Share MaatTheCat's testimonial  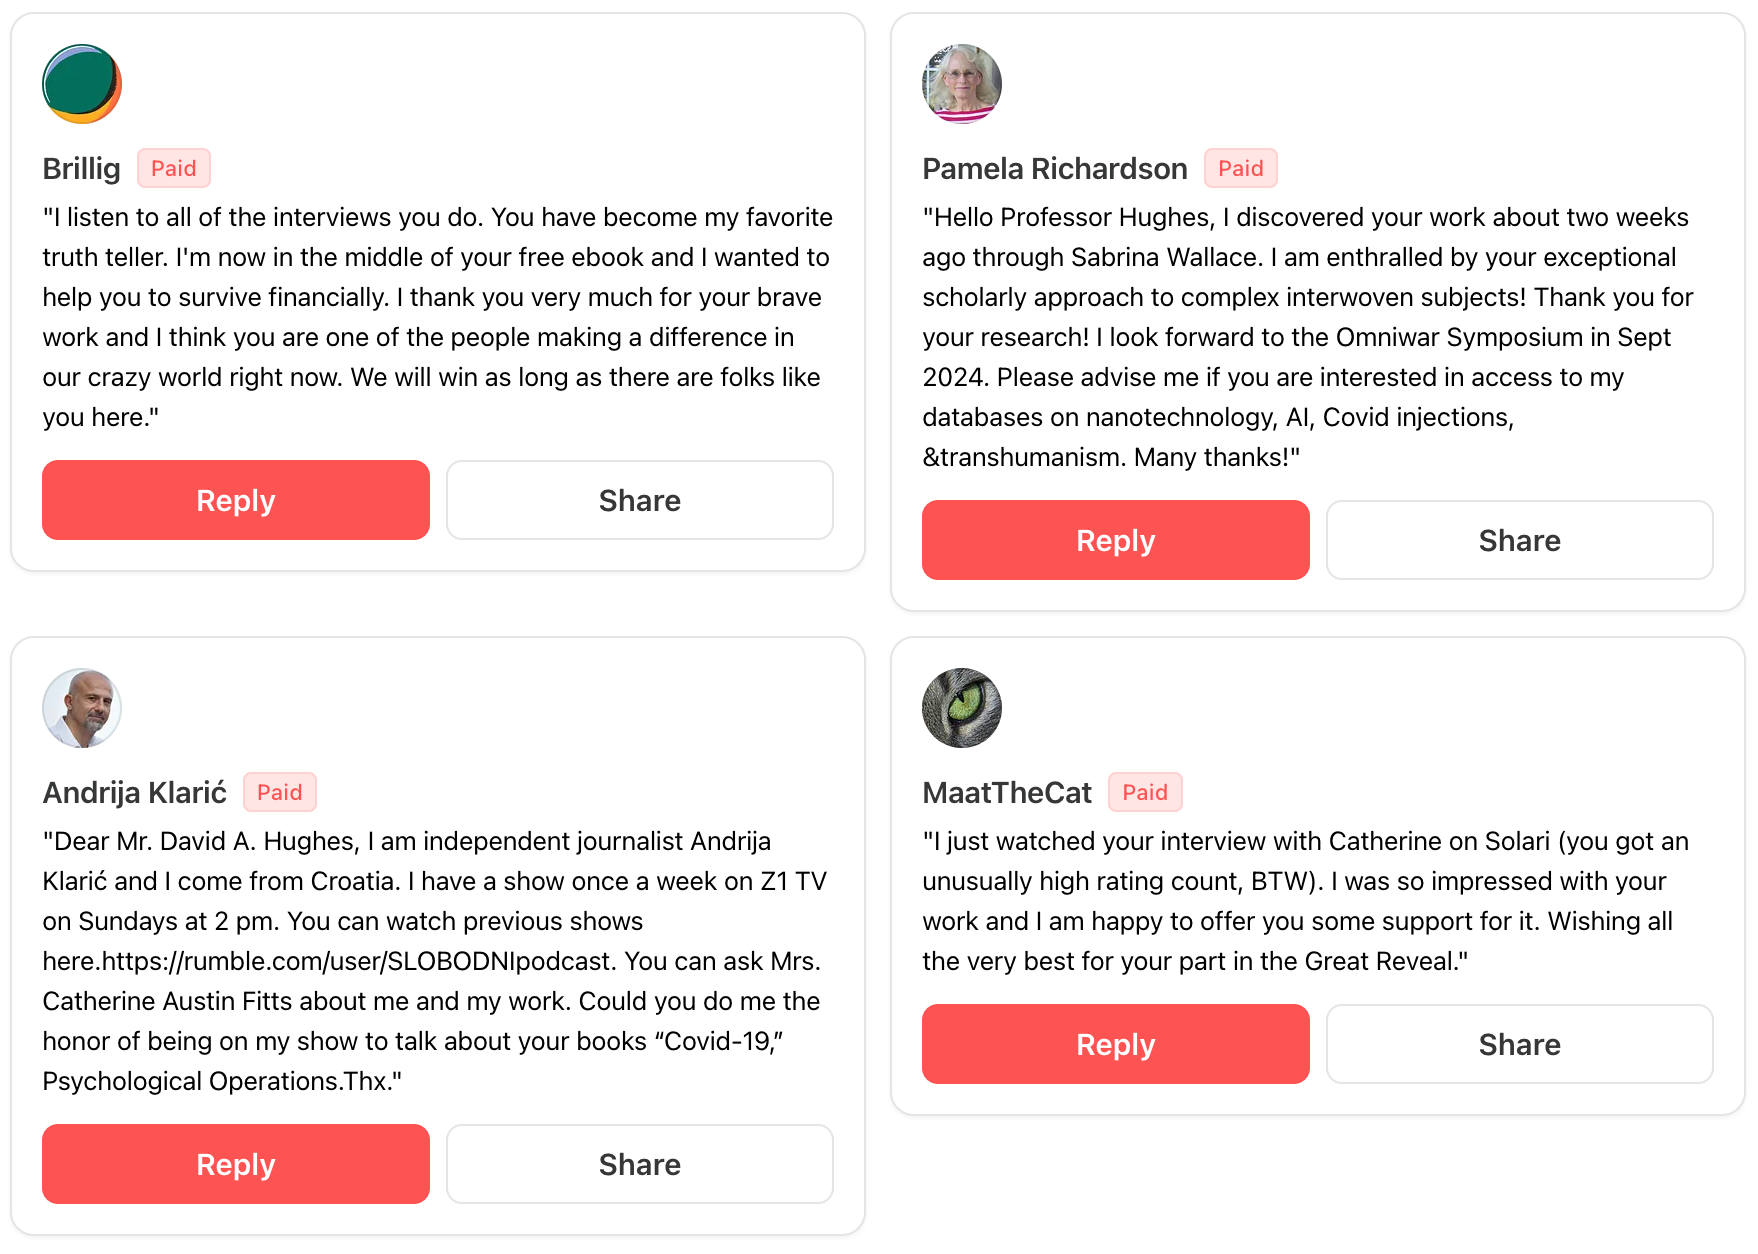pos(1520,1044)
